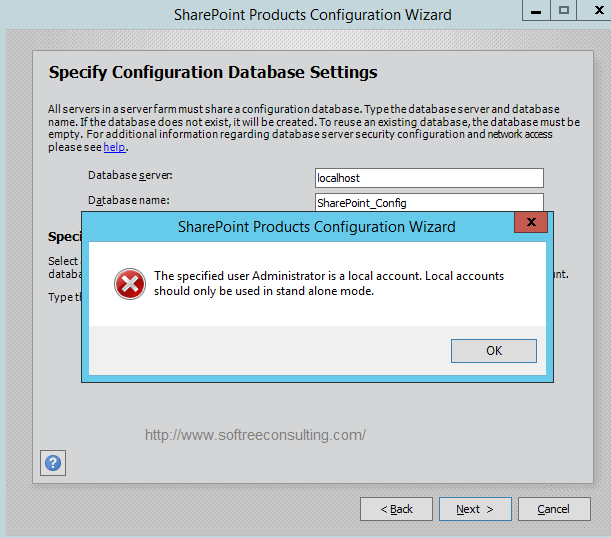Click the Database name input field

coord(429,203)
